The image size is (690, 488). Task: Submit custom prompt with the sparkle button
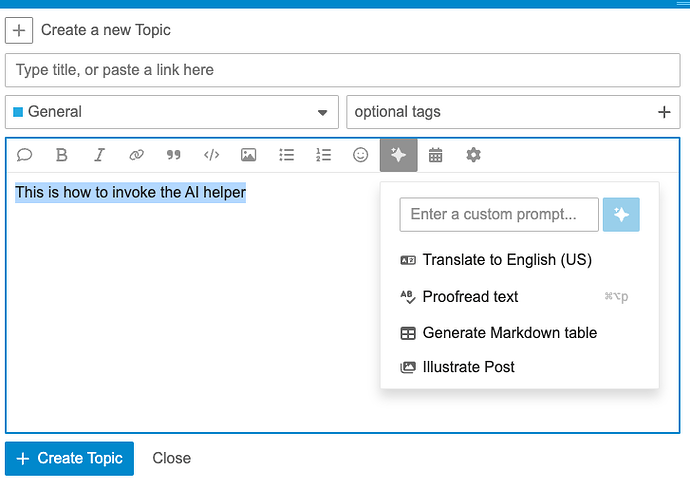(621, 215)
